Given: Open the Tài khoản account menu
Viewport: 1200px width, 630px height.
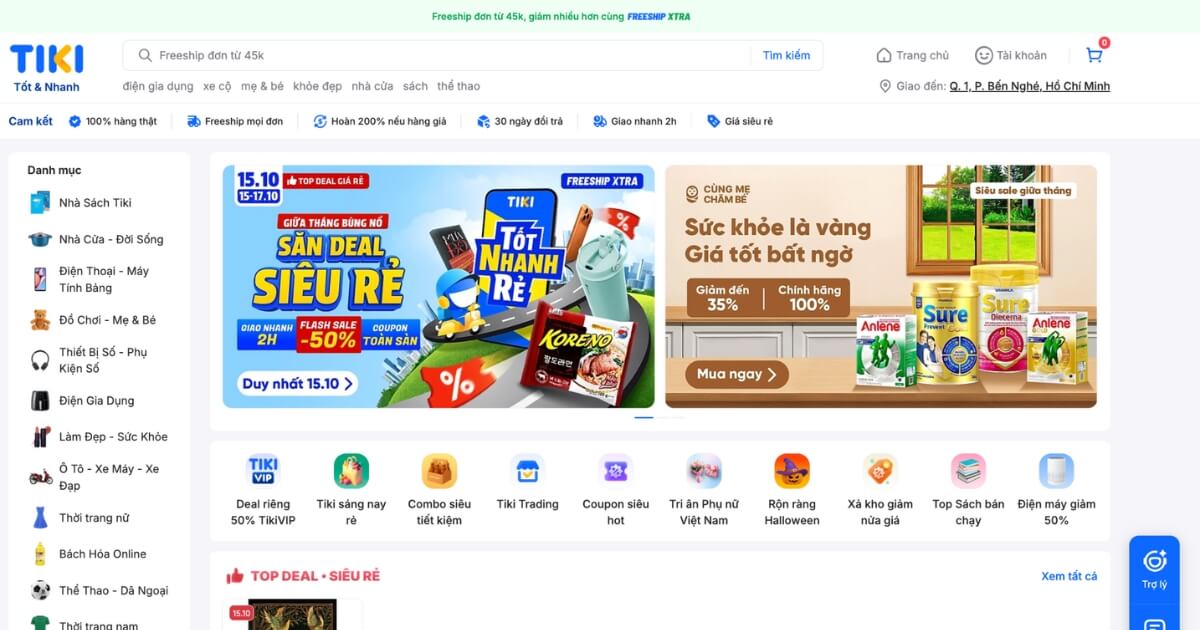Looking at the screenshot, I should coord(1011,55).
